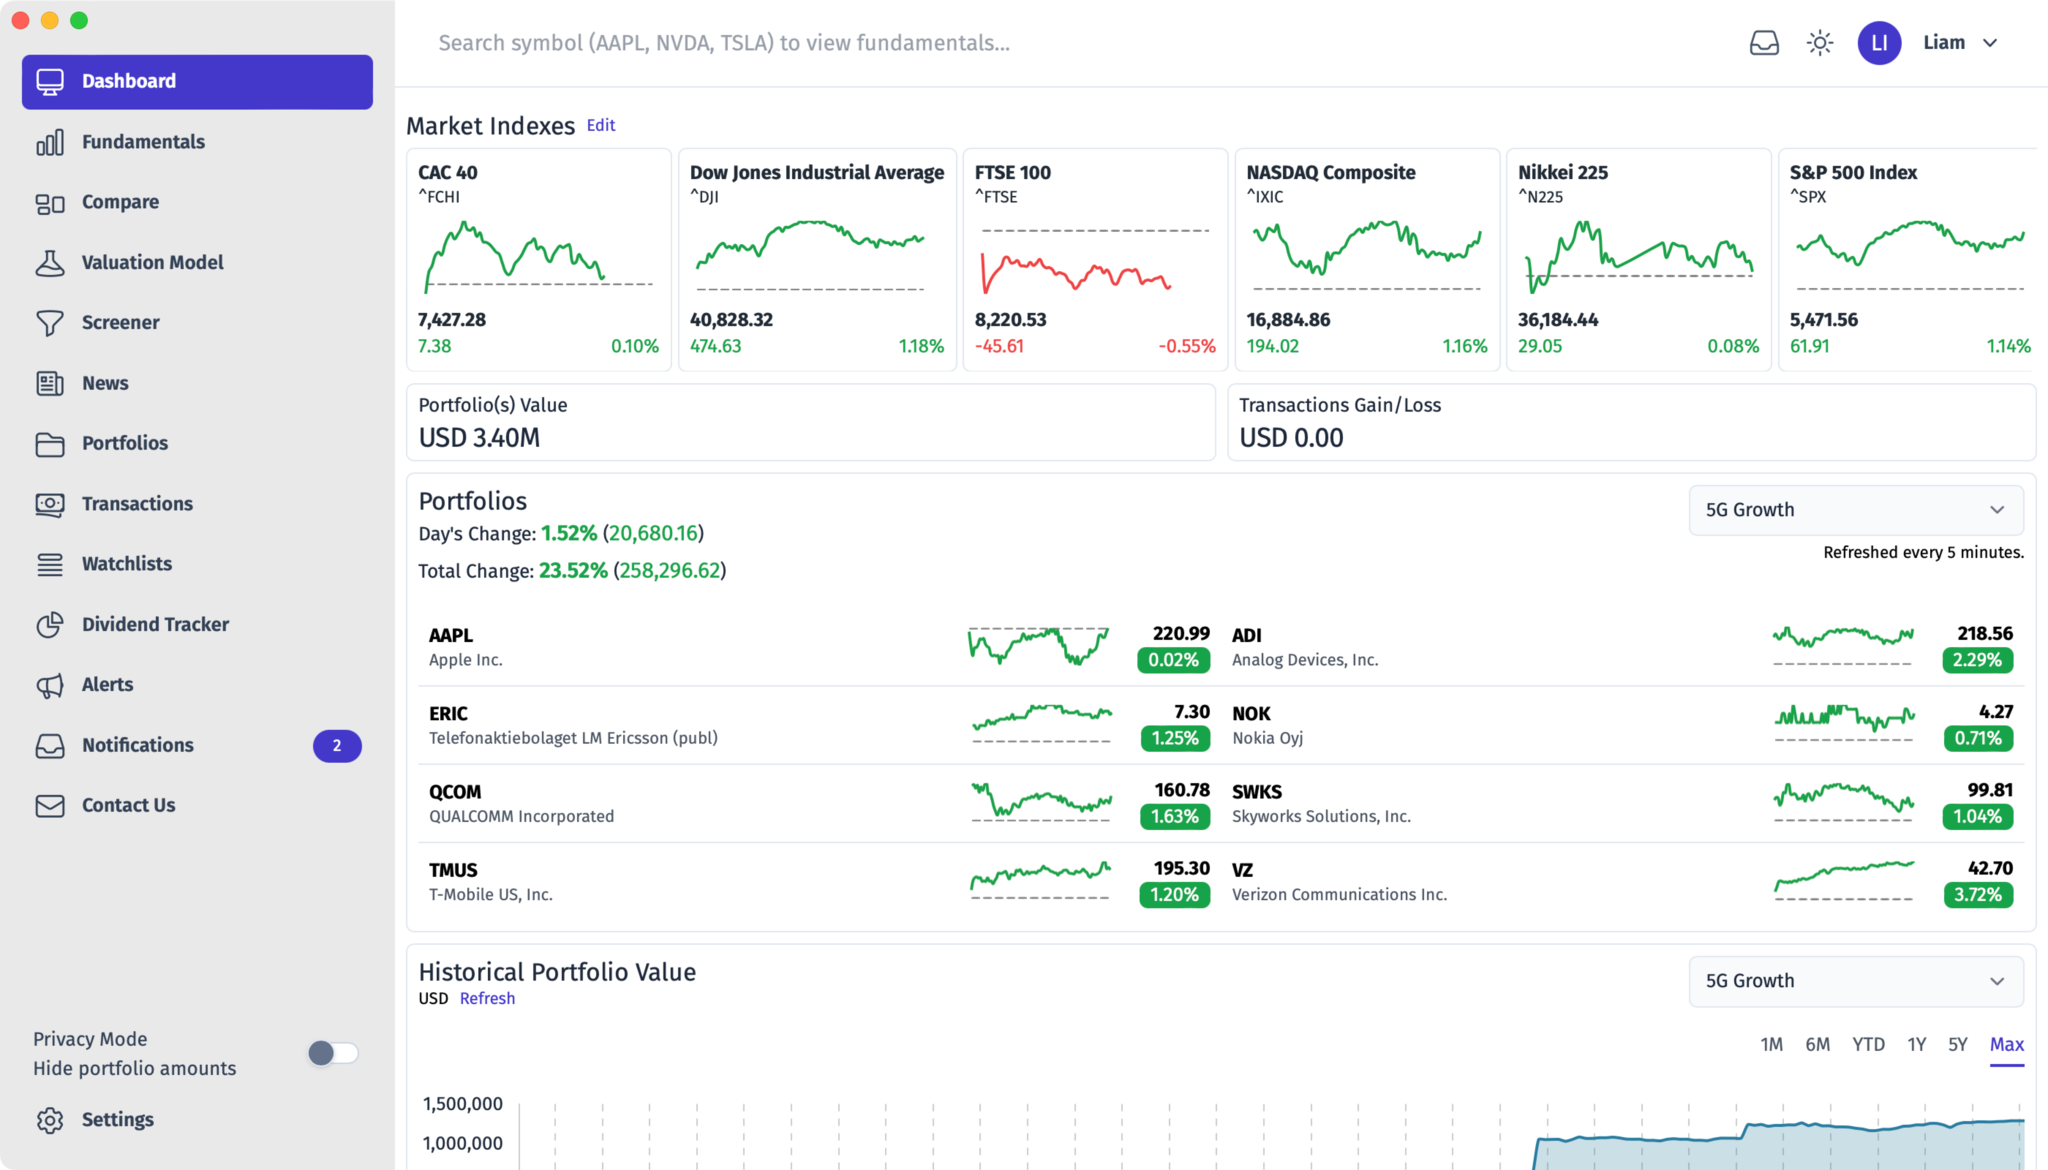Image resolution: width=2048 pixels, height=1170 pixels.
Task: Click the Dashboard monitor icon
Action: point(50,81)
